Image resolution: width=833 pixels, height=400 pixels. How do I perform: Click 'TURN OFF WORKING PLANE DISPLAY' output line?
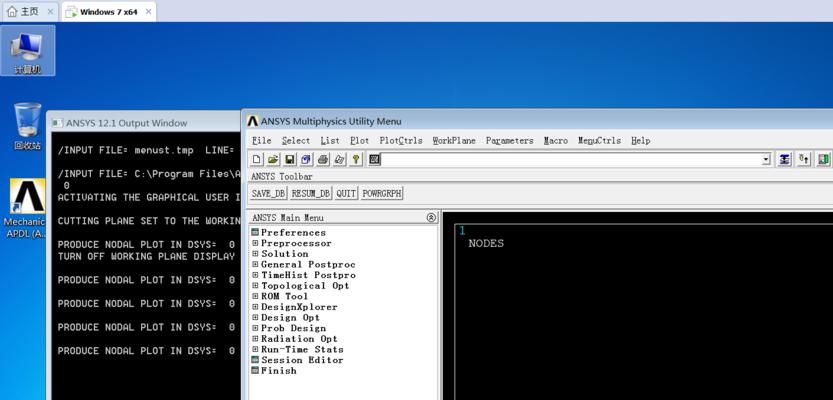click(146, 257)
